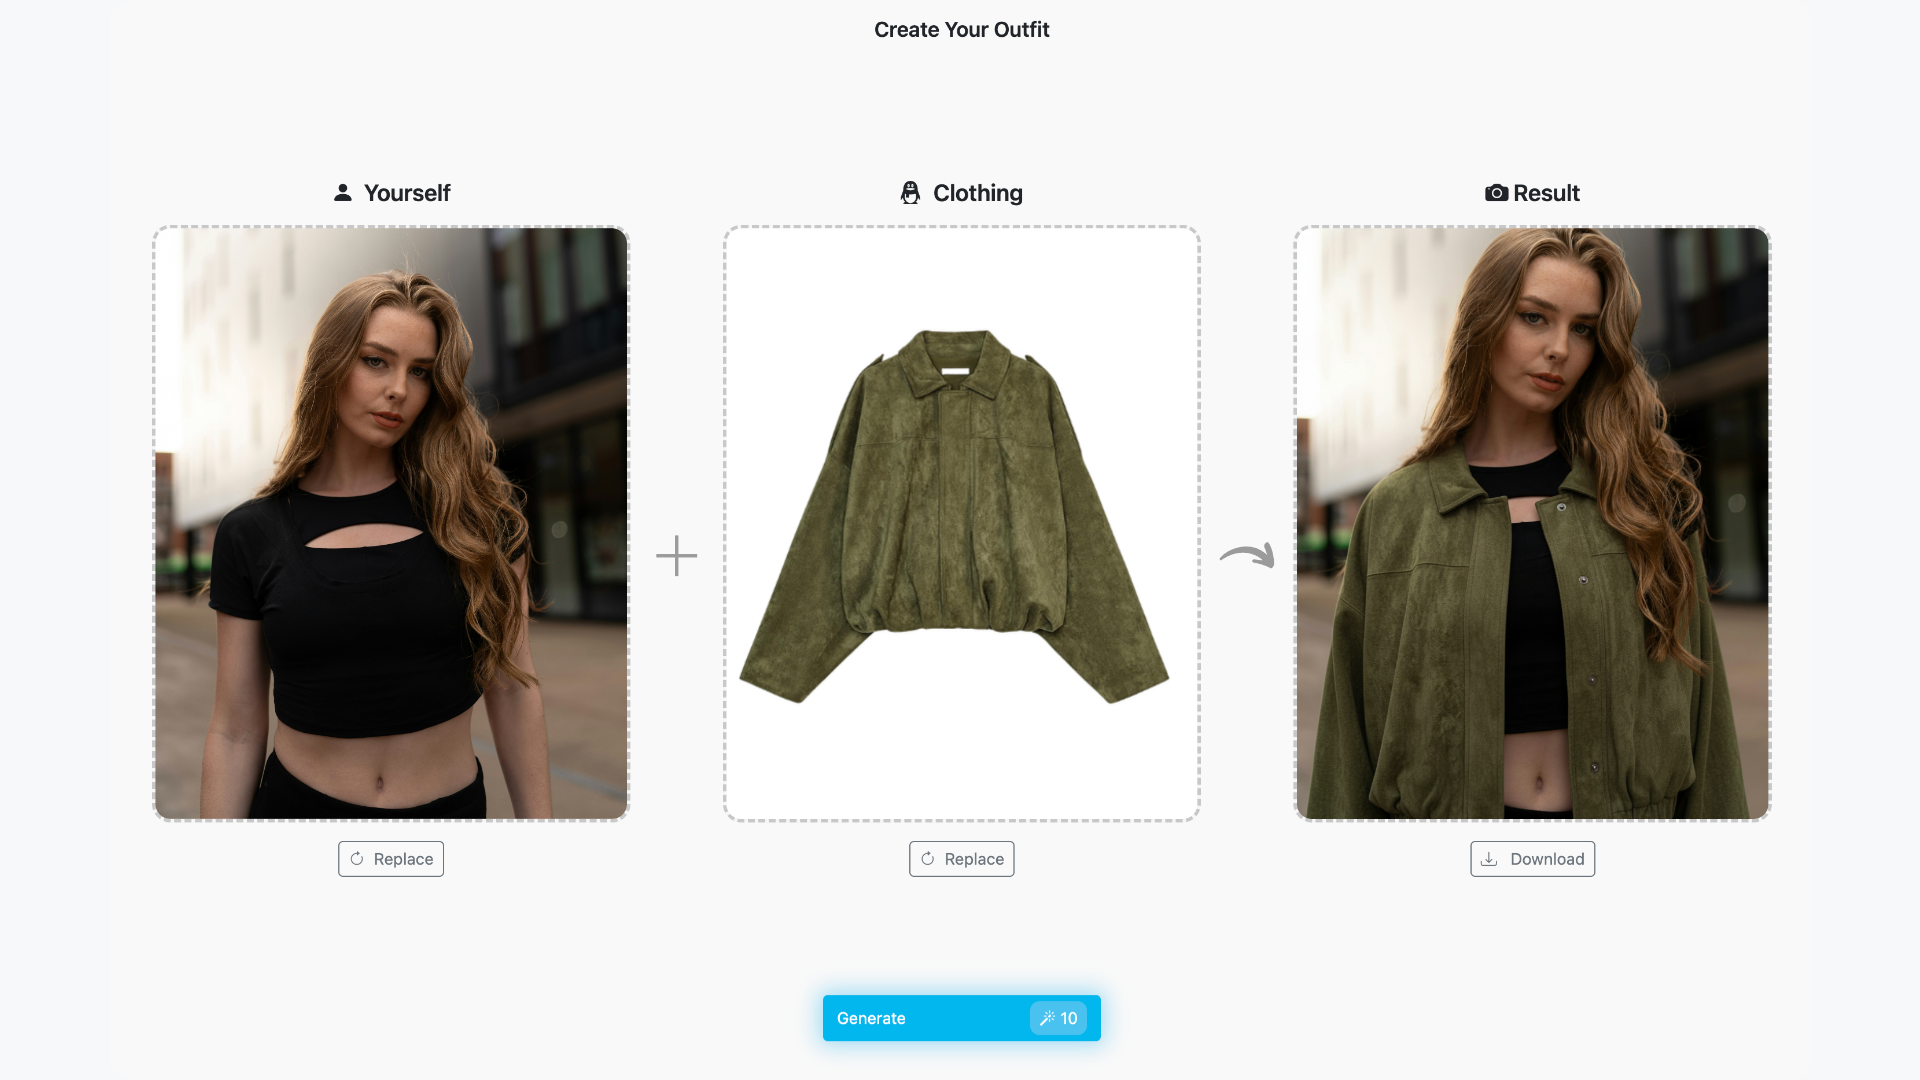Open the generated result photo

[1532, 523]
